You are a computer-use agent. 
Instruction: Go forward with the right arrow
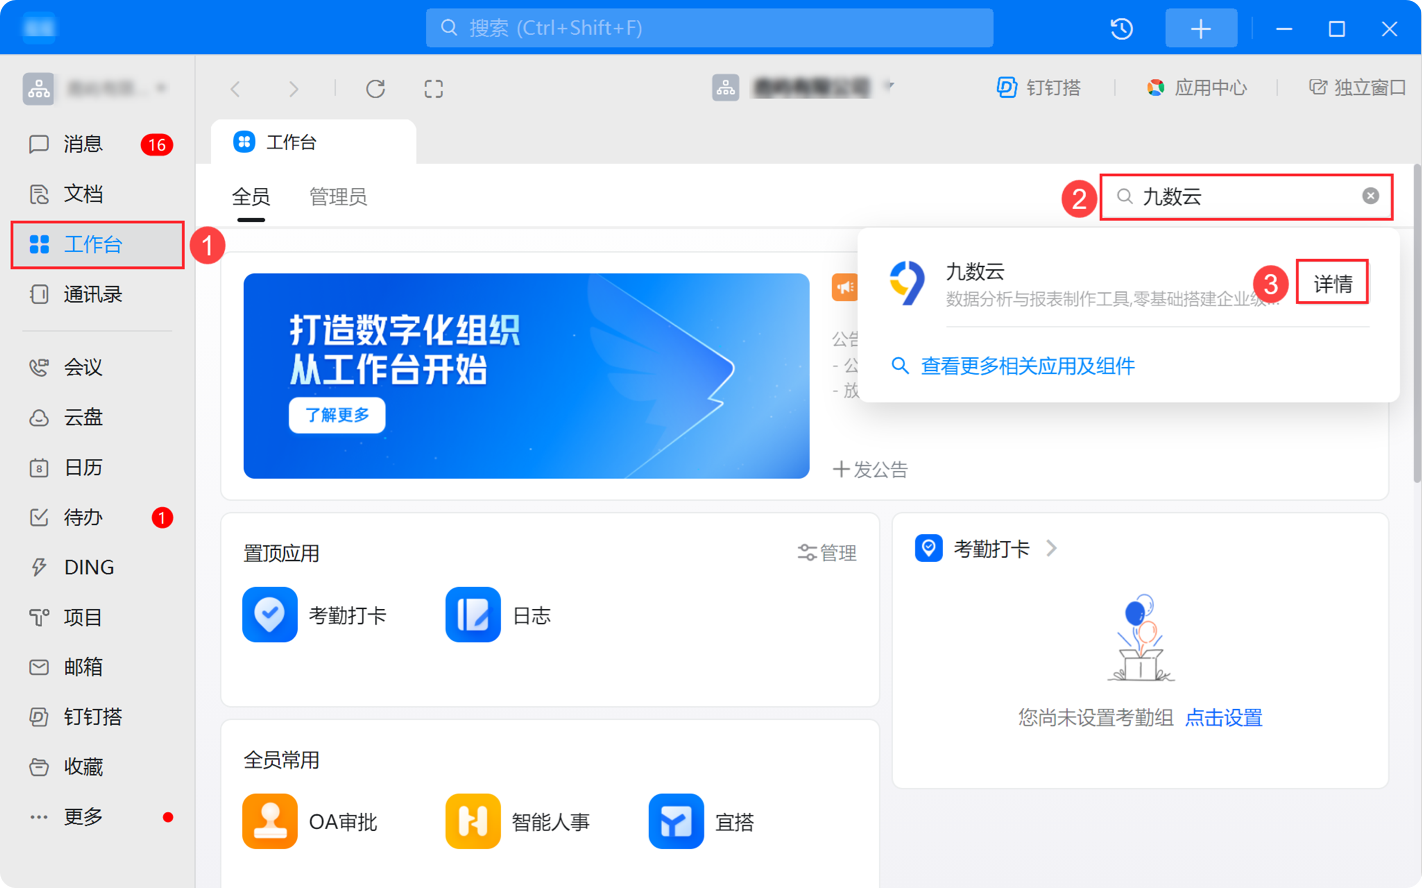pos(293,89)
